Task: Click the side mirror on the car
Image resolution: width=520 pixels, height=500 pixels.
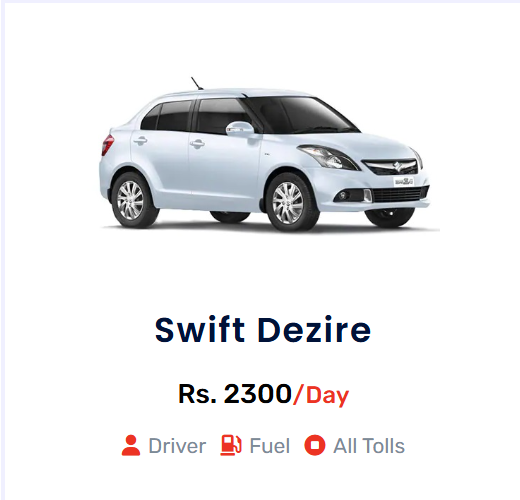Action: tap(240, 129)
